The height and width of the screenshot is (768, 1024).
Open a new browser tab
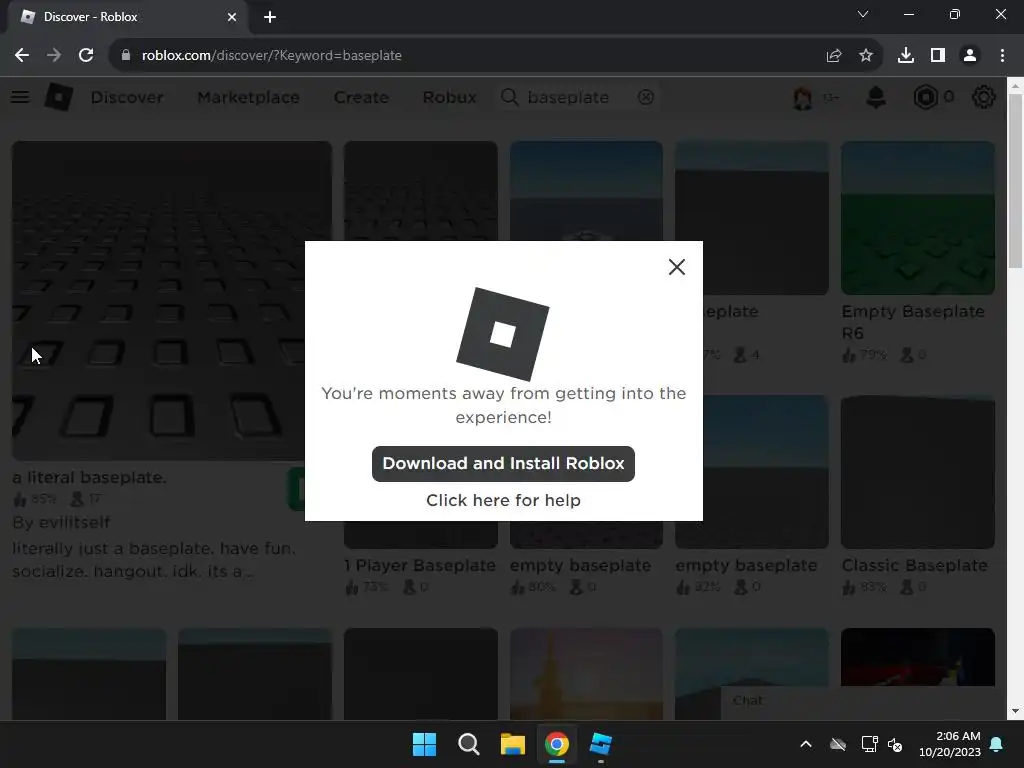270,17
